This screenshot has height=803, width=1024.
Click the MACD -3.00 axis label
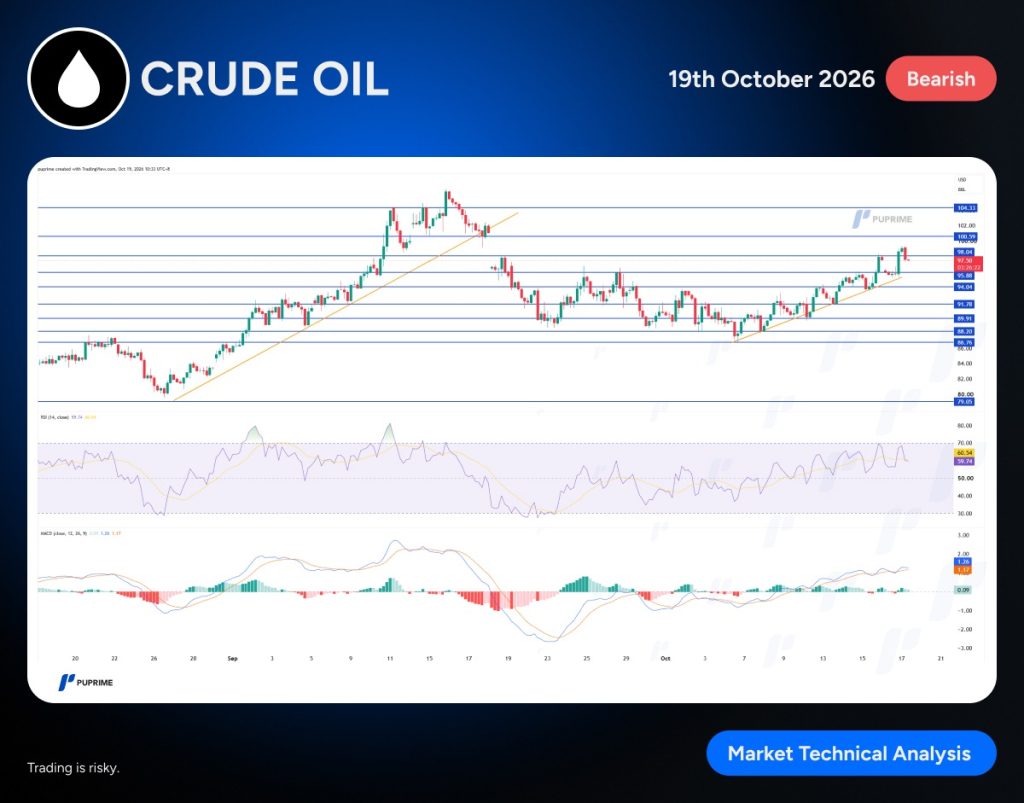point(963,648)
